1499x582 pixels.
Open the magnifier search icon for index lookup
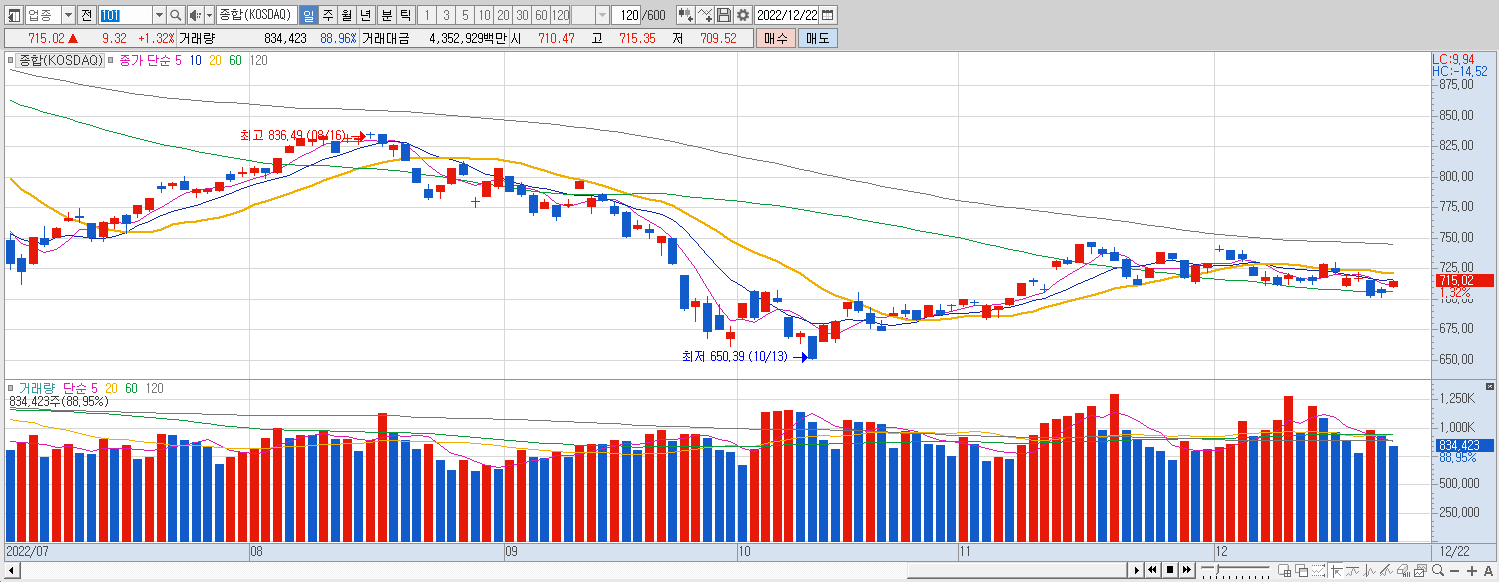[x=176, y=15]
